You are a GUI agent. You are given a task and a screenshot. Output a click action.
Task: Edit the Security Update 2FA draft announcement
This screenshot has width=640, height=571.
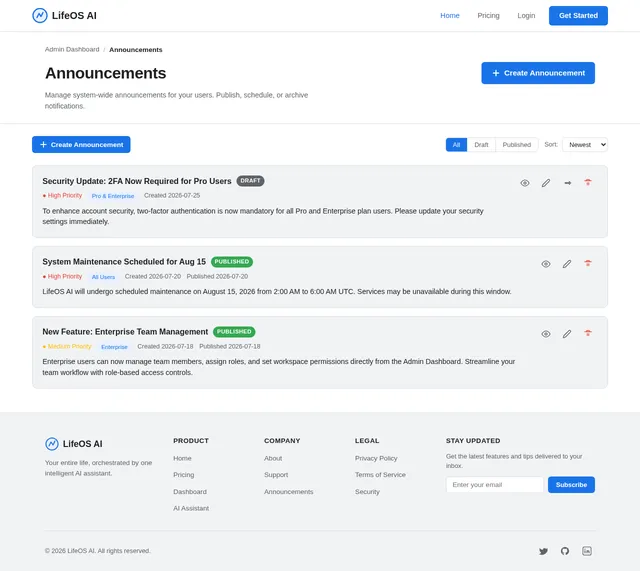[546, 183]
